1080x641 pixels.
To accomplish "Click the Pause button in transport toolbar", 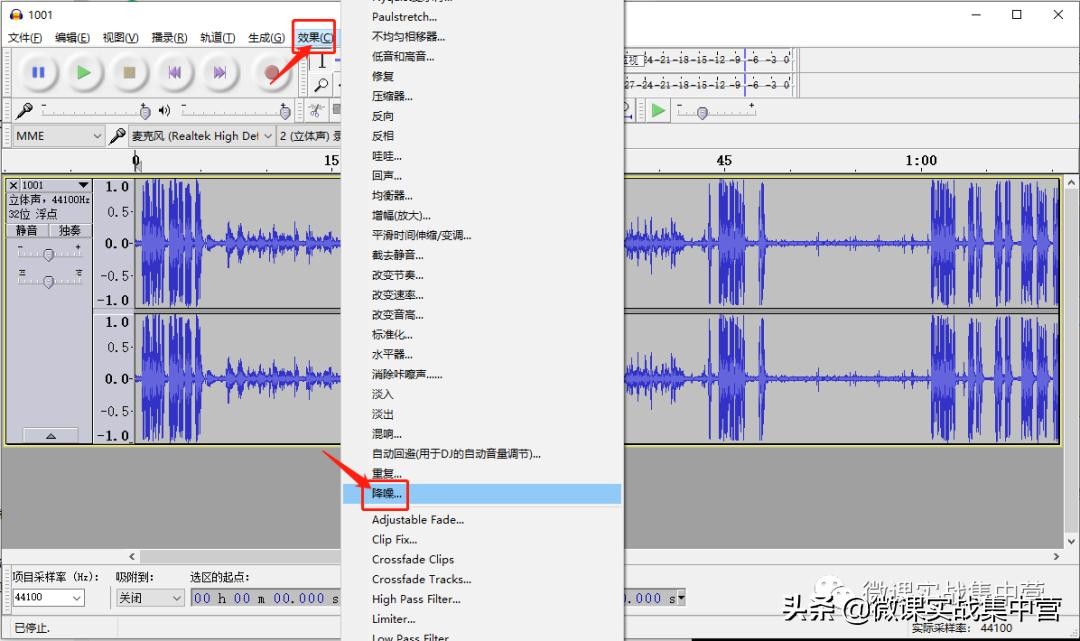I will [x=38, y=72].
